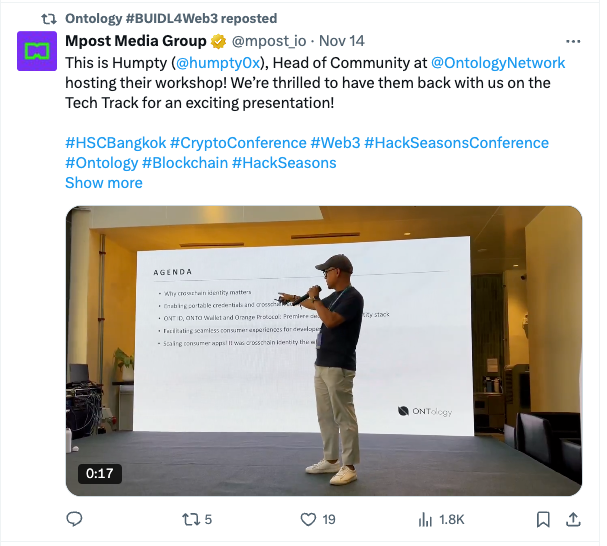This screenshot has height=546, width=607.
Task: Click the #Blockchain hashtag
Action: [186, 163]
